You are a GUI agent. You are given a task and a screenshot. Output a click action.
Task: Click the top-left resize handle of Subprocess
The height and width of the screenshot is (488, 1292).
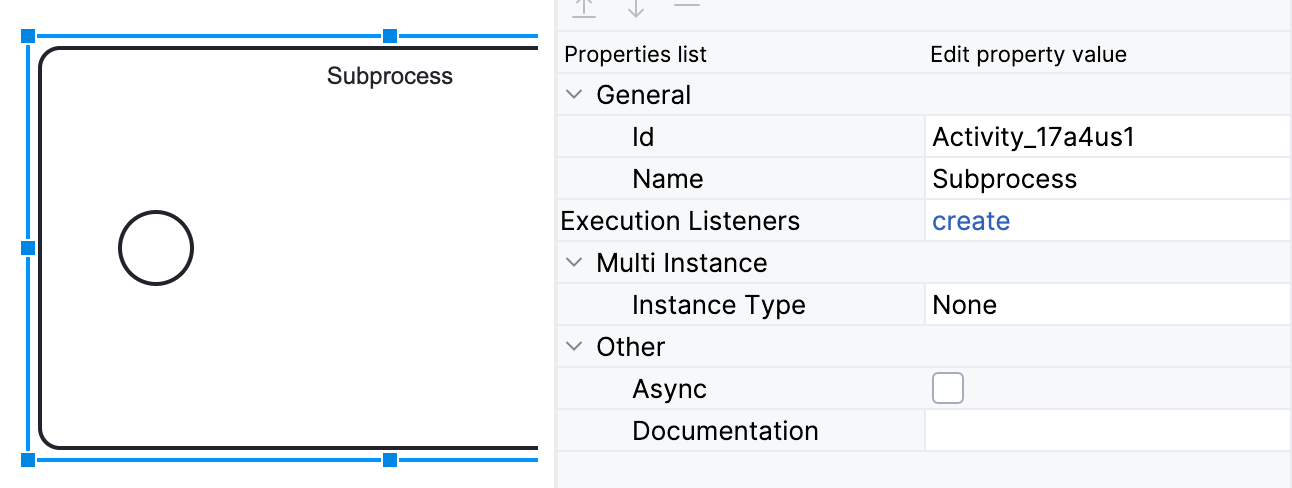[x=28, y=36]
